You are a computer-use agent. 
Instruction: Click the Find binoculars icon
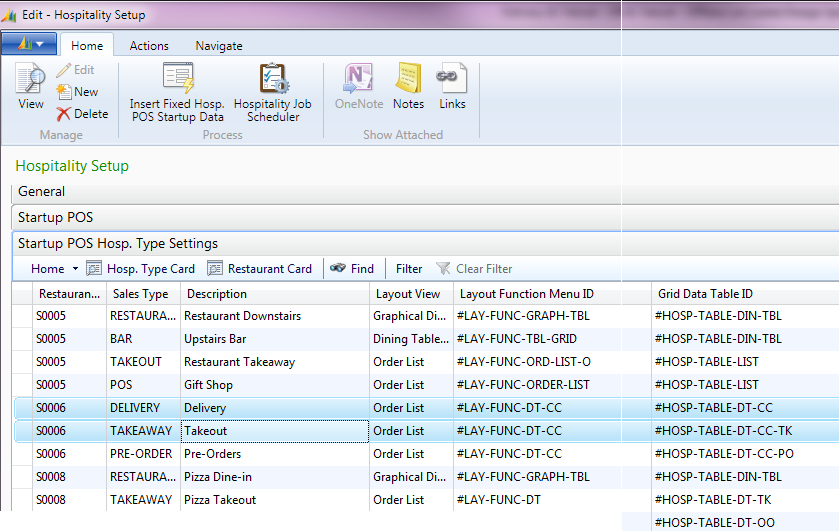point(338,268)
